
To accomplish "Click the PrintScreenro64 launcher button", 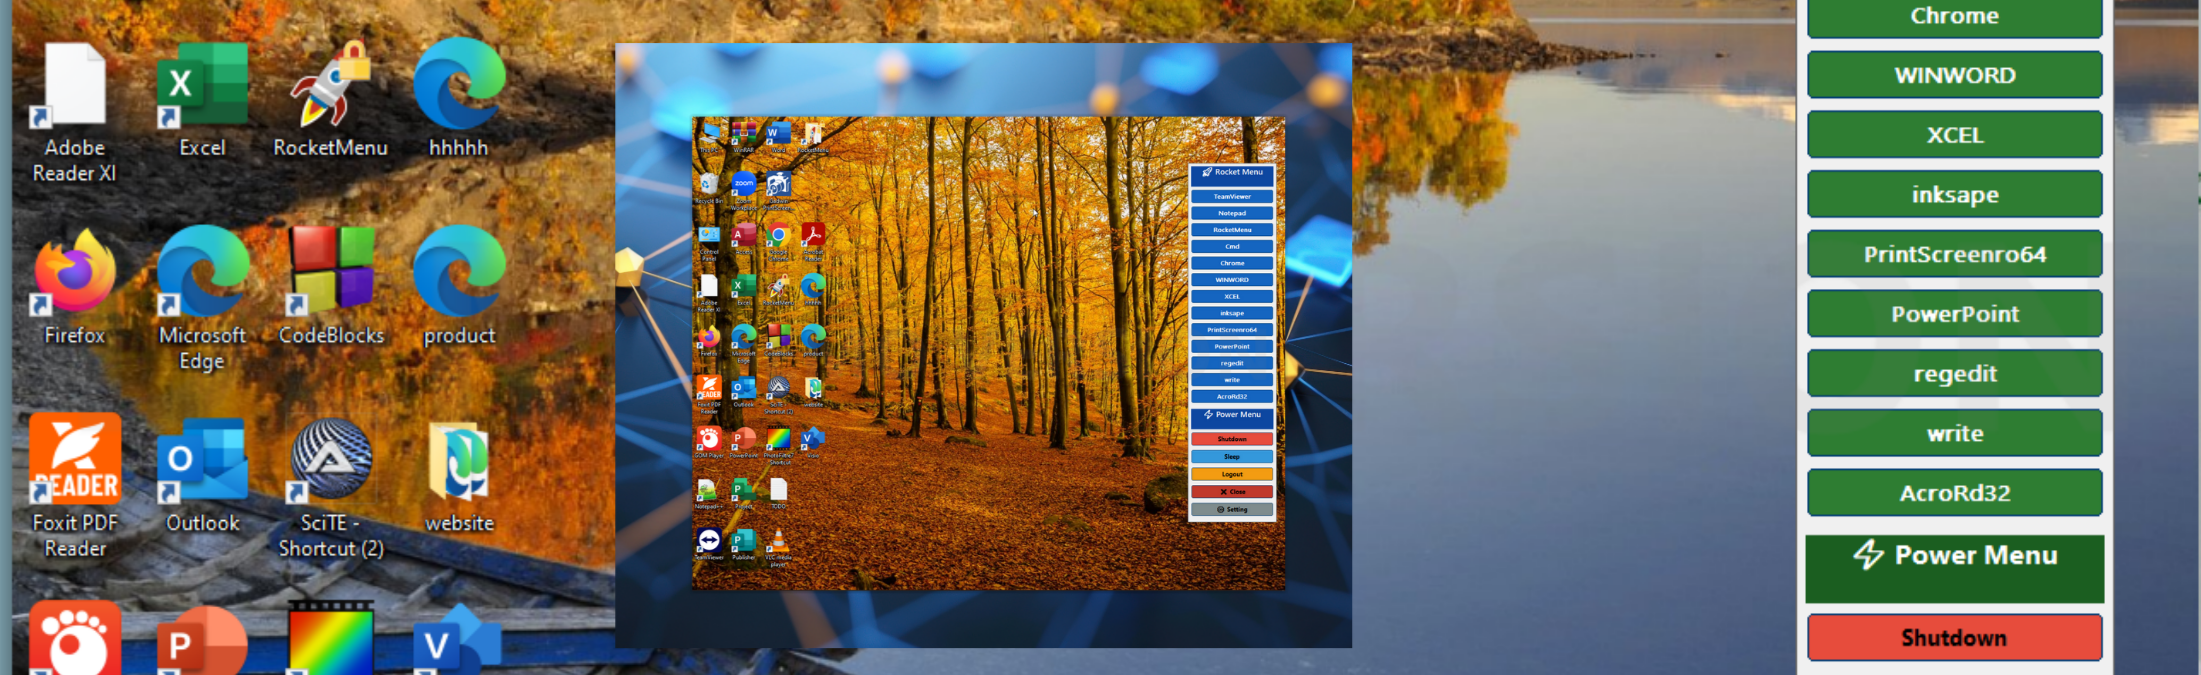I will coord(1954,254).
